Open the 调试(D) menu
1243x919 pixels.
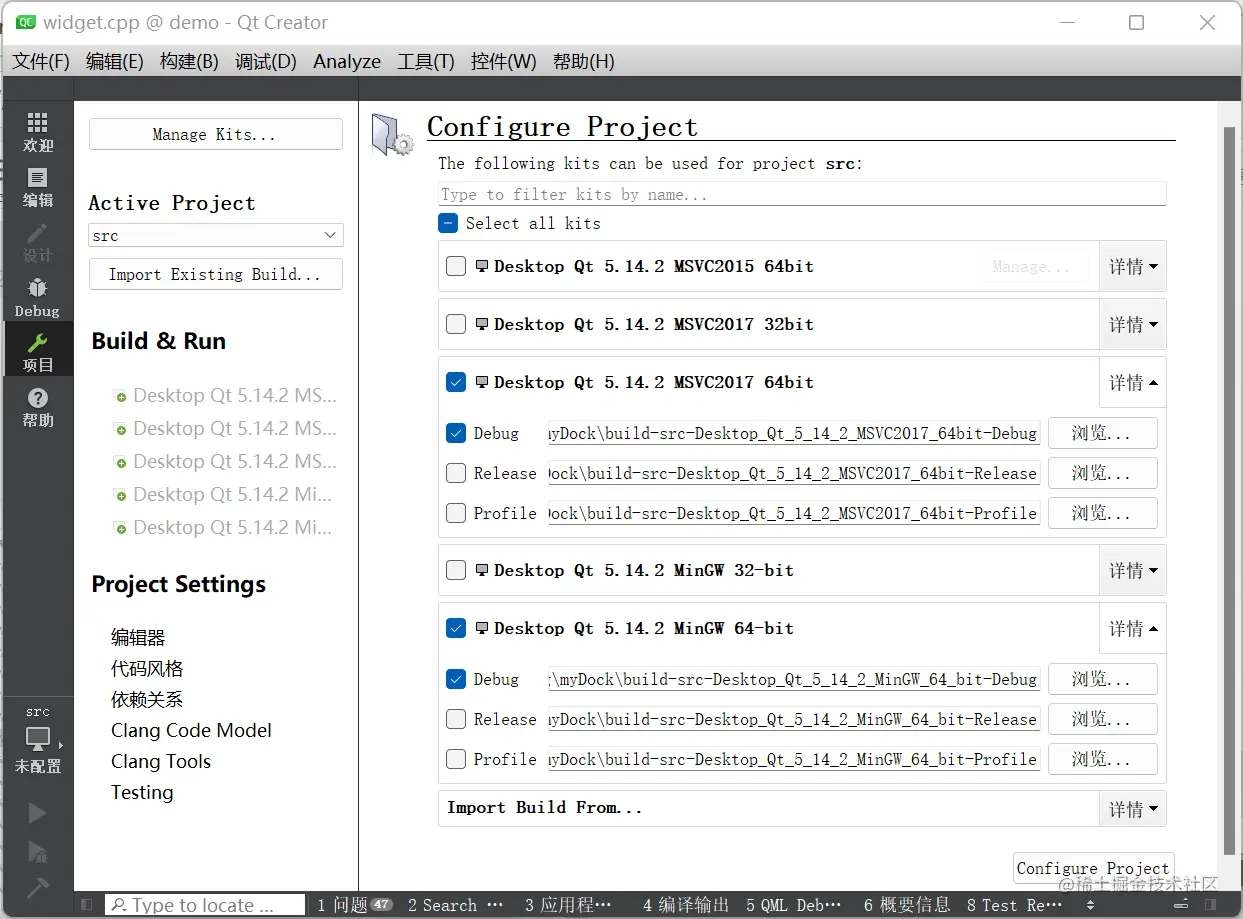tap(266, 61)
